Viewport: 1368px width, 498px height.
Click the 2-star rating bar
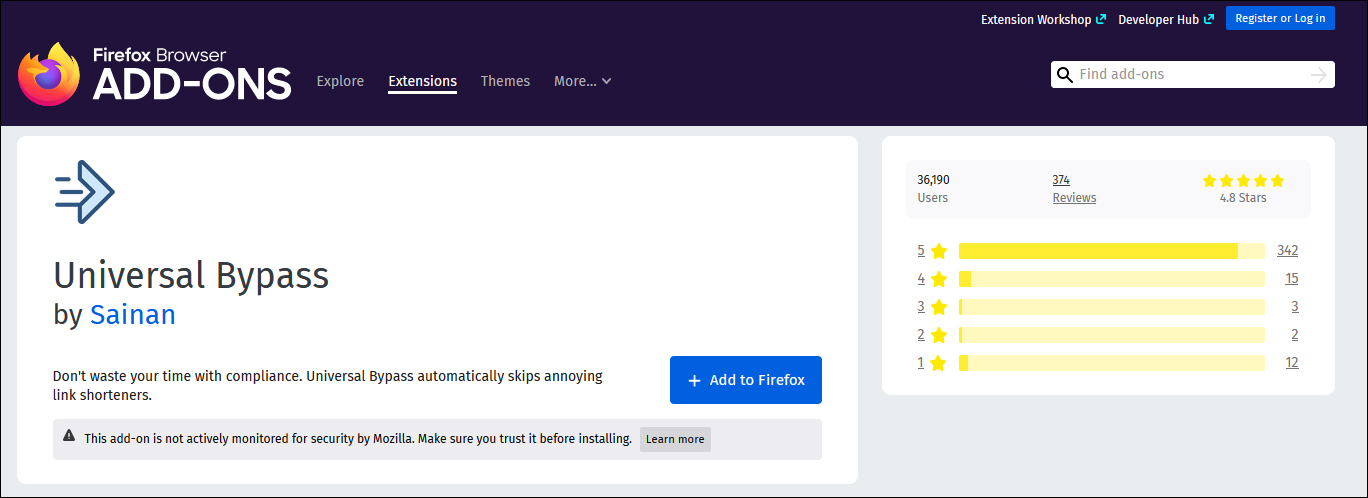coord(1112,335)
